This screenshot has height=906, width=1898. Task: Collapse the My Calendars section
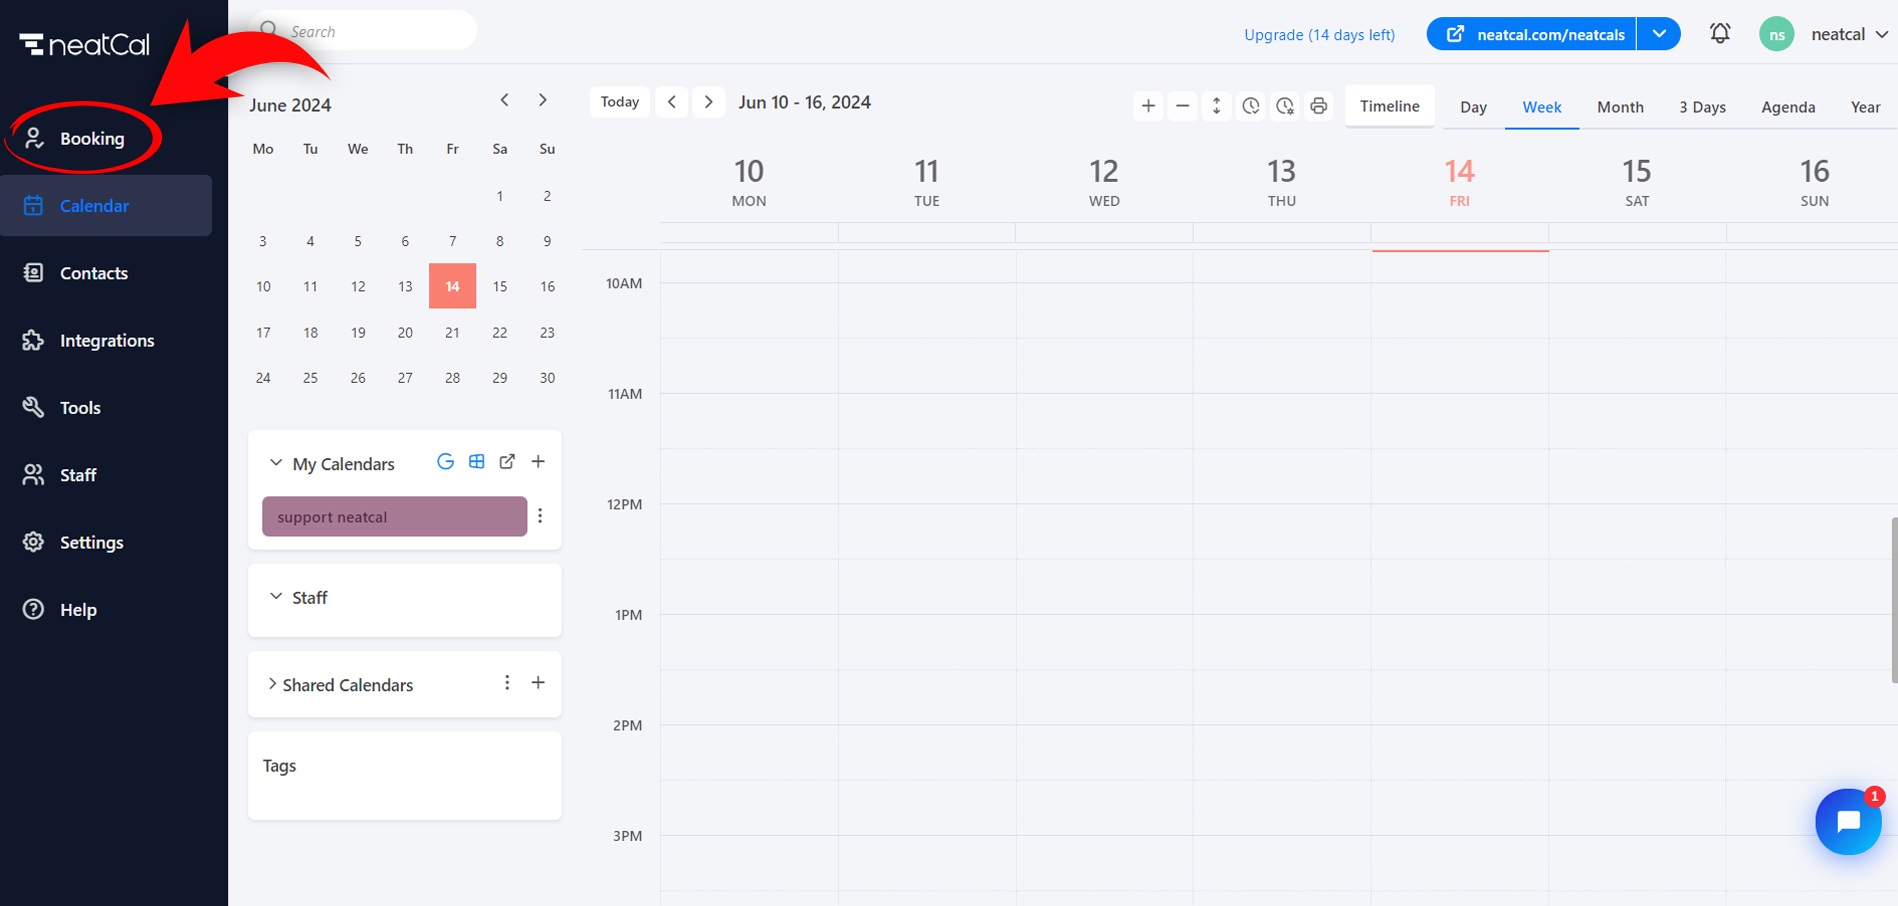276,463
